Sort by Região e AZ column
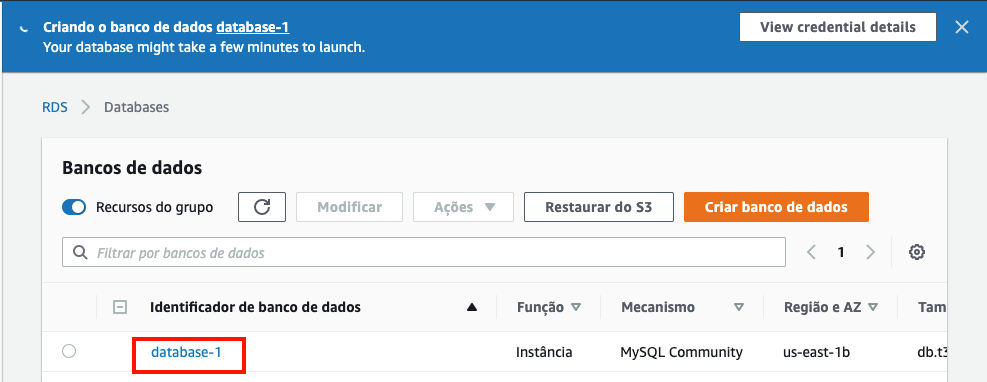Viewport: 987px width, 382px height. 831,307
